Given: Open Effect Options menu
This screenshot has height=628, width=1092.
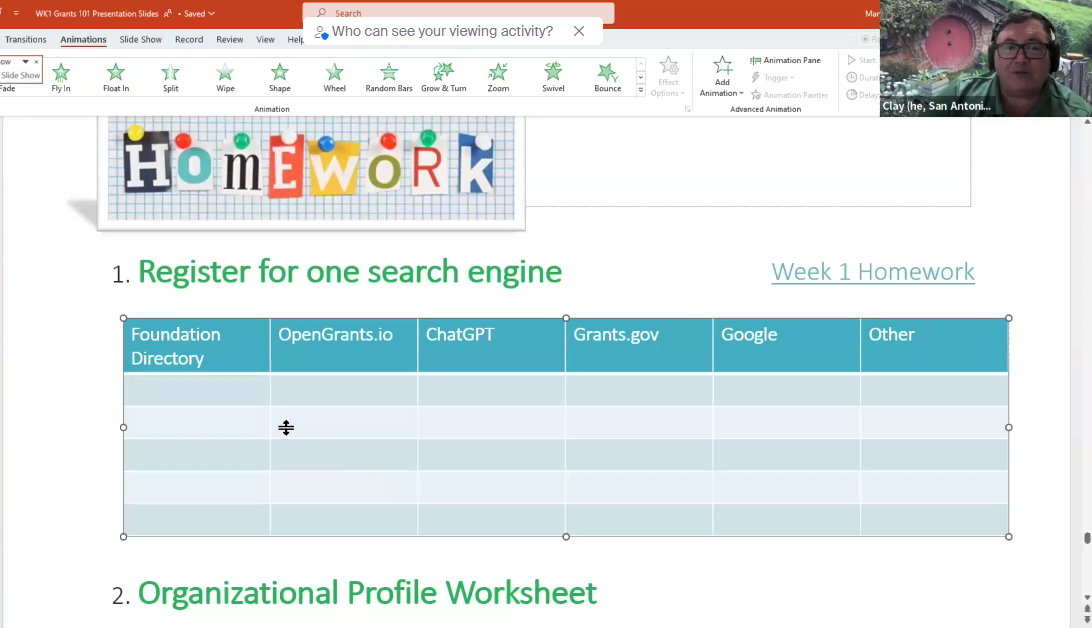Looking at the screenshot, I should [668, 77].
